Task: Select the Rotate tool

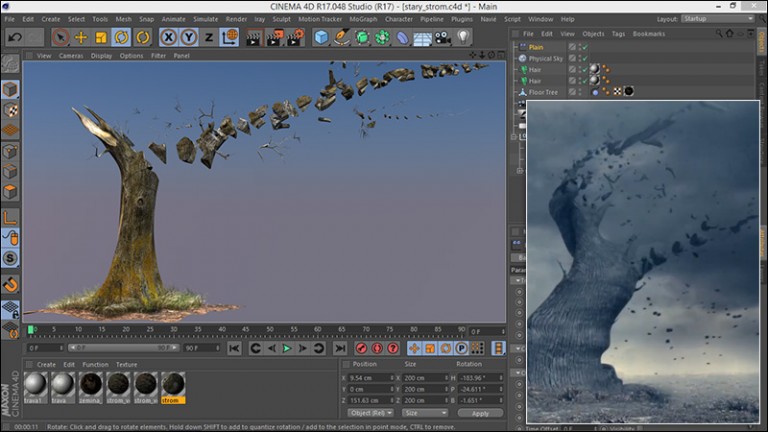Action: point(121,37)
